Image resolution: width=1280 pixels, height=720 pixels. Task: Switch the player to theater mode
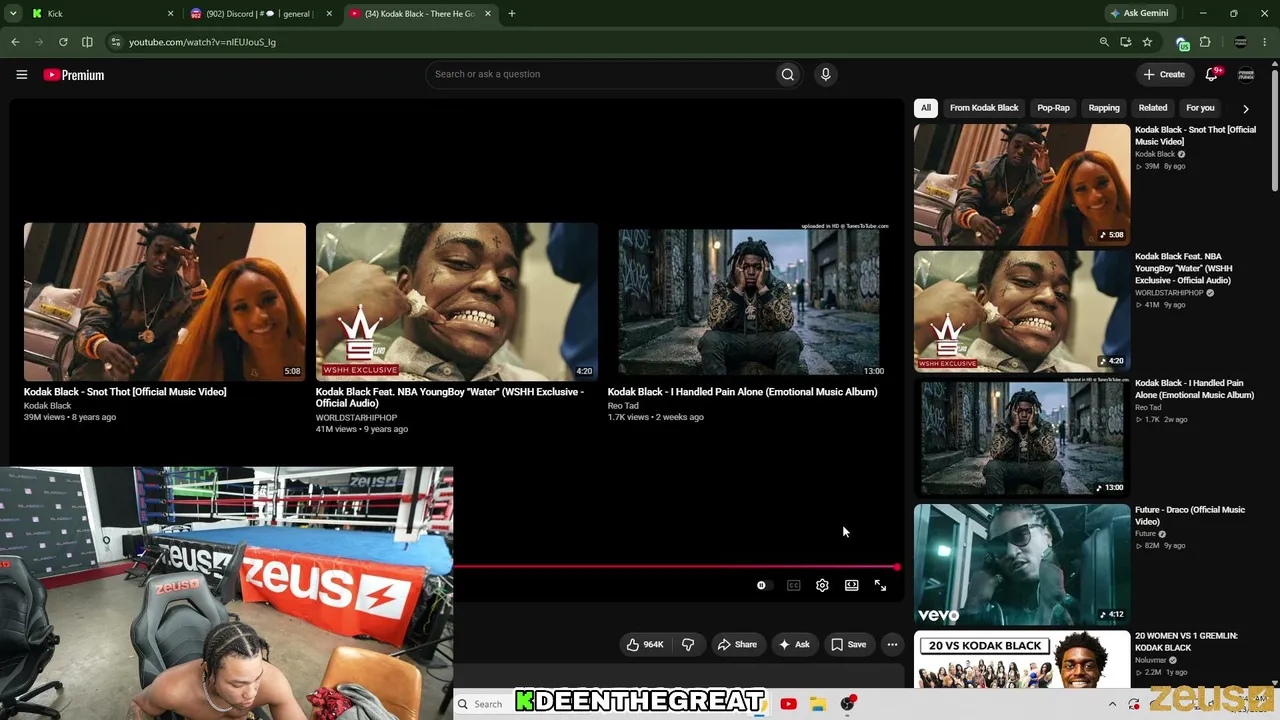click(x=851, y=585)
